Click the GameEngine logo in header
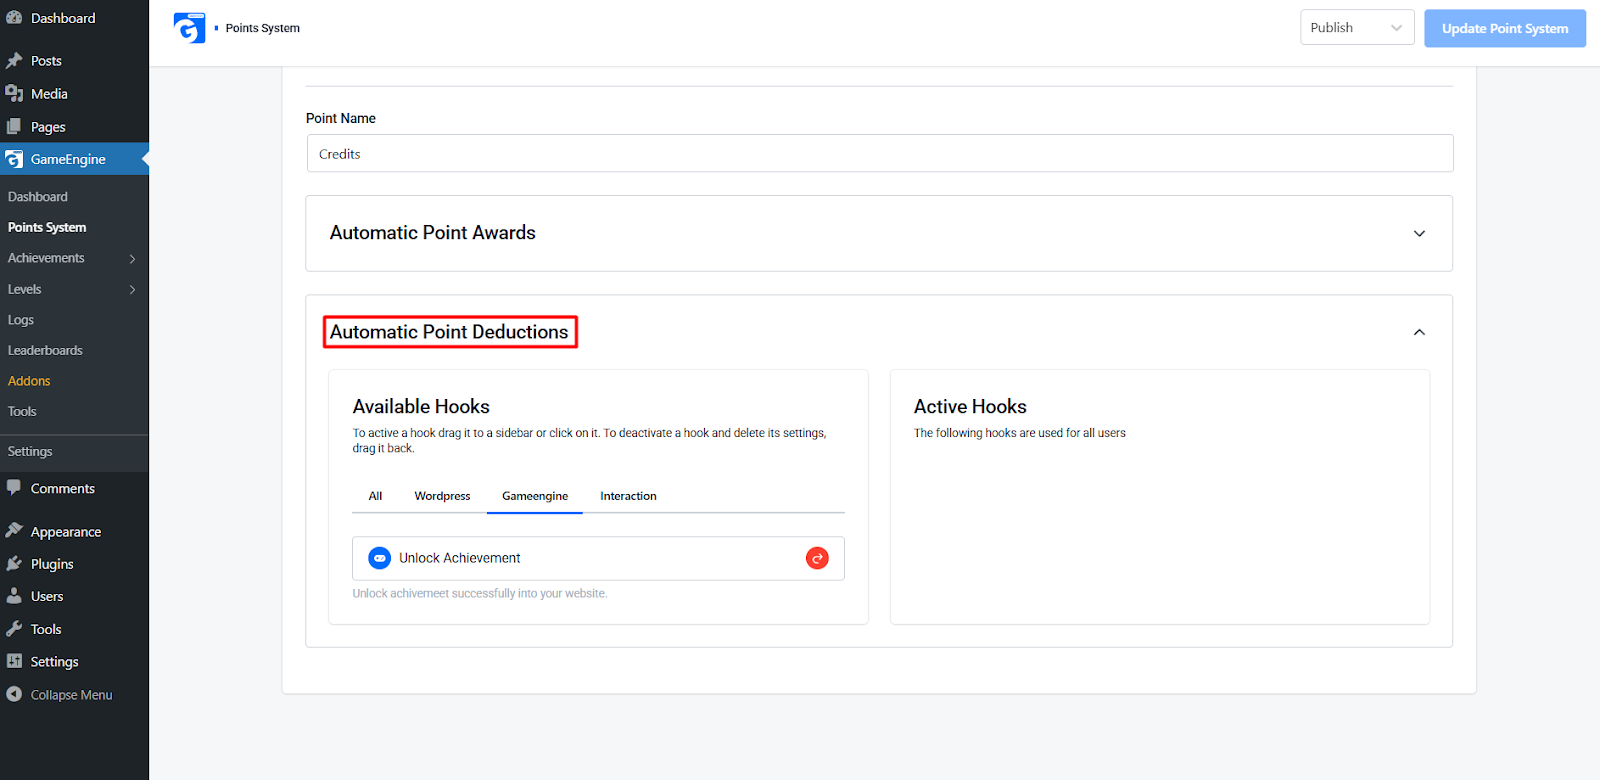 [189, 28]
